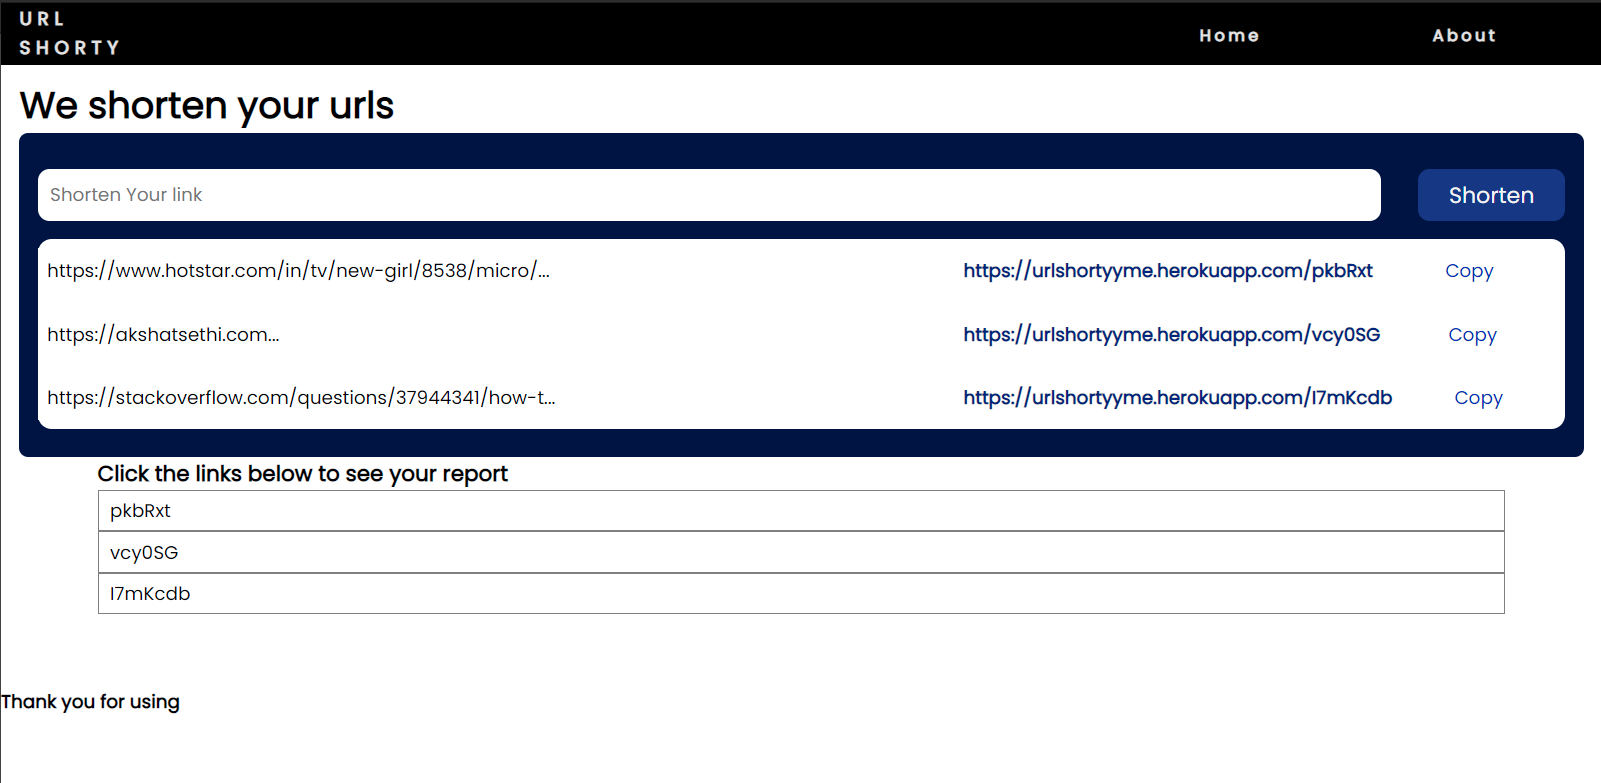
Task: Click the Shorten button
Action: pyautogui.click(x=1491, y=195)
